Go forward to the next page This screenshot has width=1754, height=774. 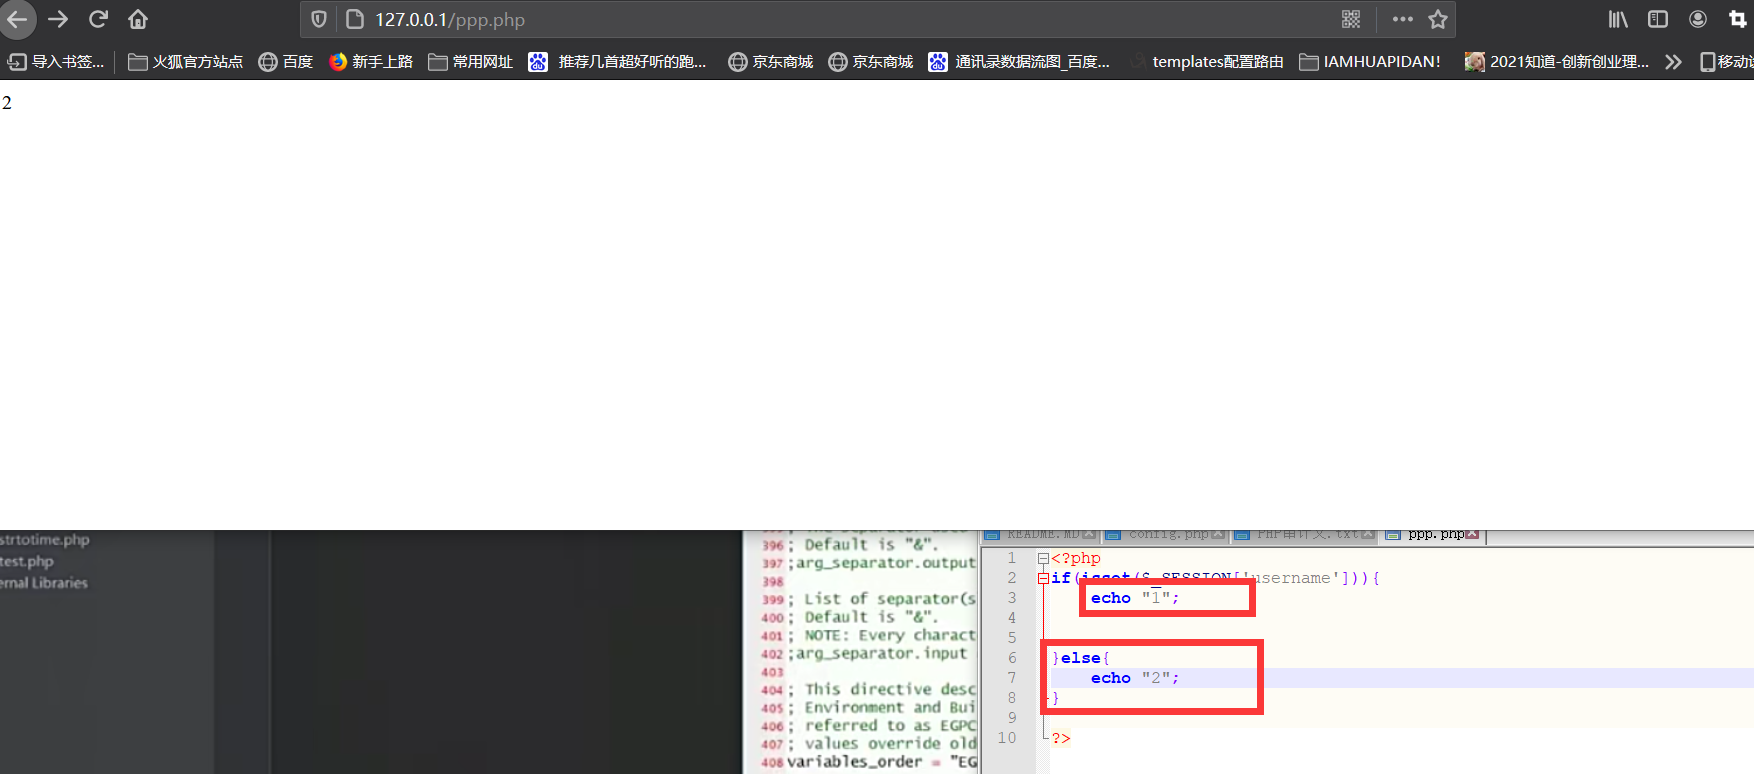58,19
